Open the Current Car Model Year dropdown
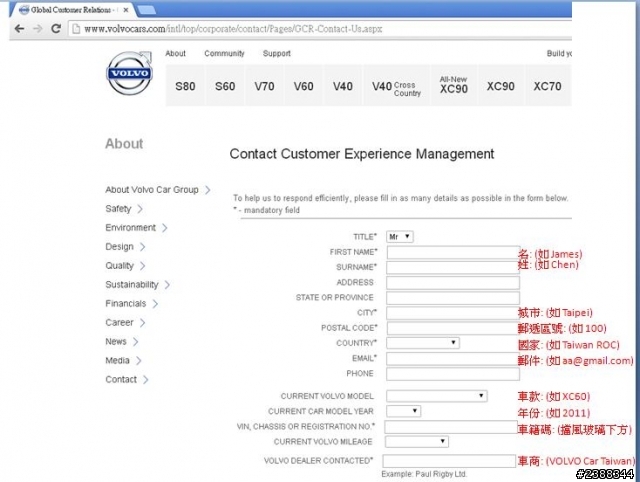Screen dimensions: 640x482 [403, 411]
